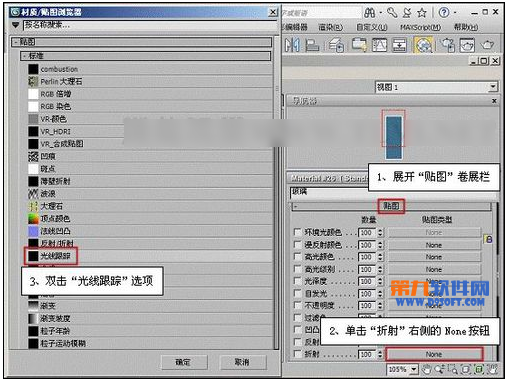The image size is (505, 379).
Task: Open the dropdown arrow beside binoculars icon
Action: click(x=380, y=13)
